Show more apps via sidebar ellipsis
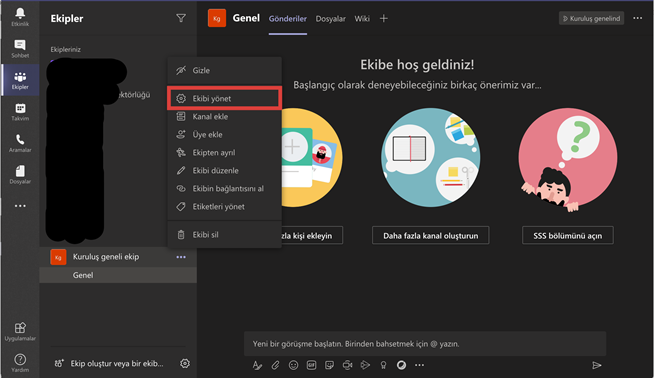 20,206
